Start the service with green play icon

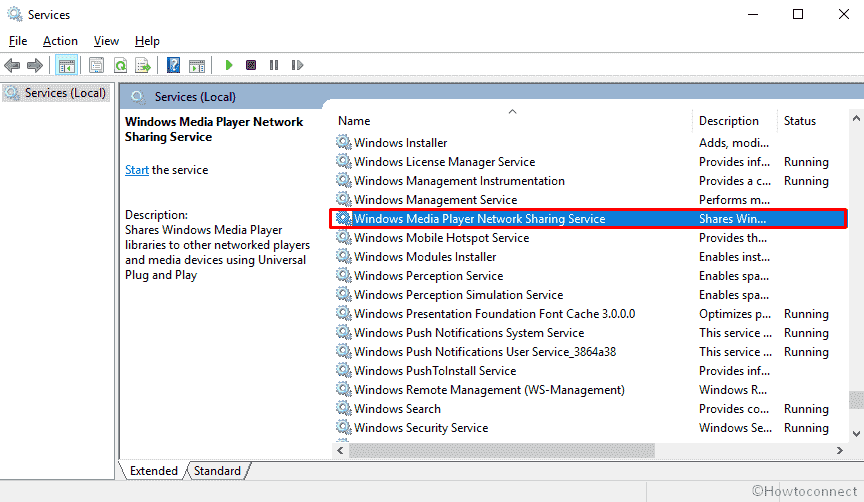[229, 65]
